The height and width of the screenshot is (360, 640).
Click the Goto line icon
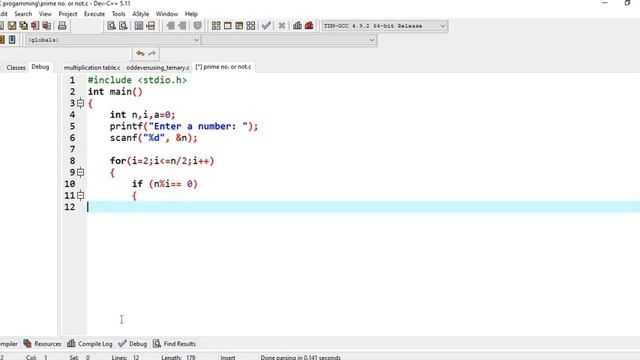pos(151,26)
